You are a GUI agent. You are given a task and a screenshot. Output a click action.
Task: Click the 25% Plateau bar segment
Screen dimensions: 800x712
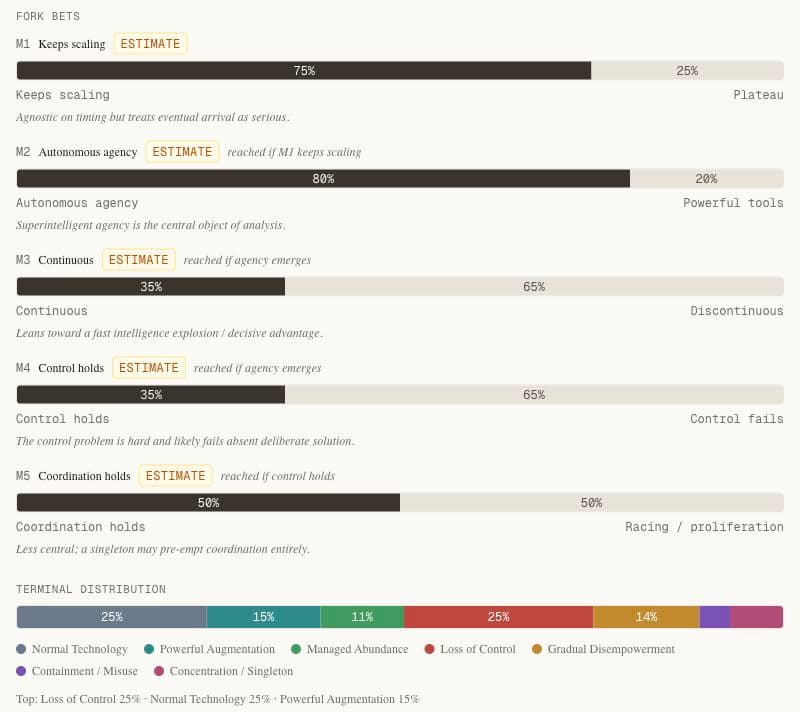coord(687,70)
